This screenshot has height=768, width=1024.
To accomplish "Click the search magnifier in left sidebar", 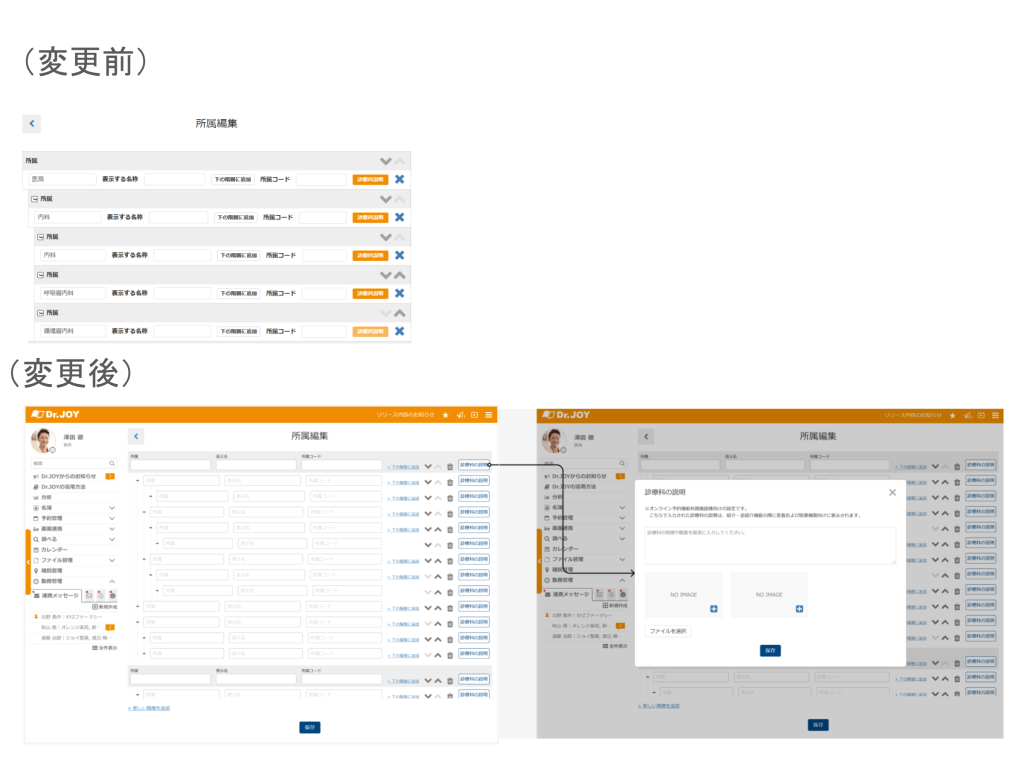I will coord(112,464).
